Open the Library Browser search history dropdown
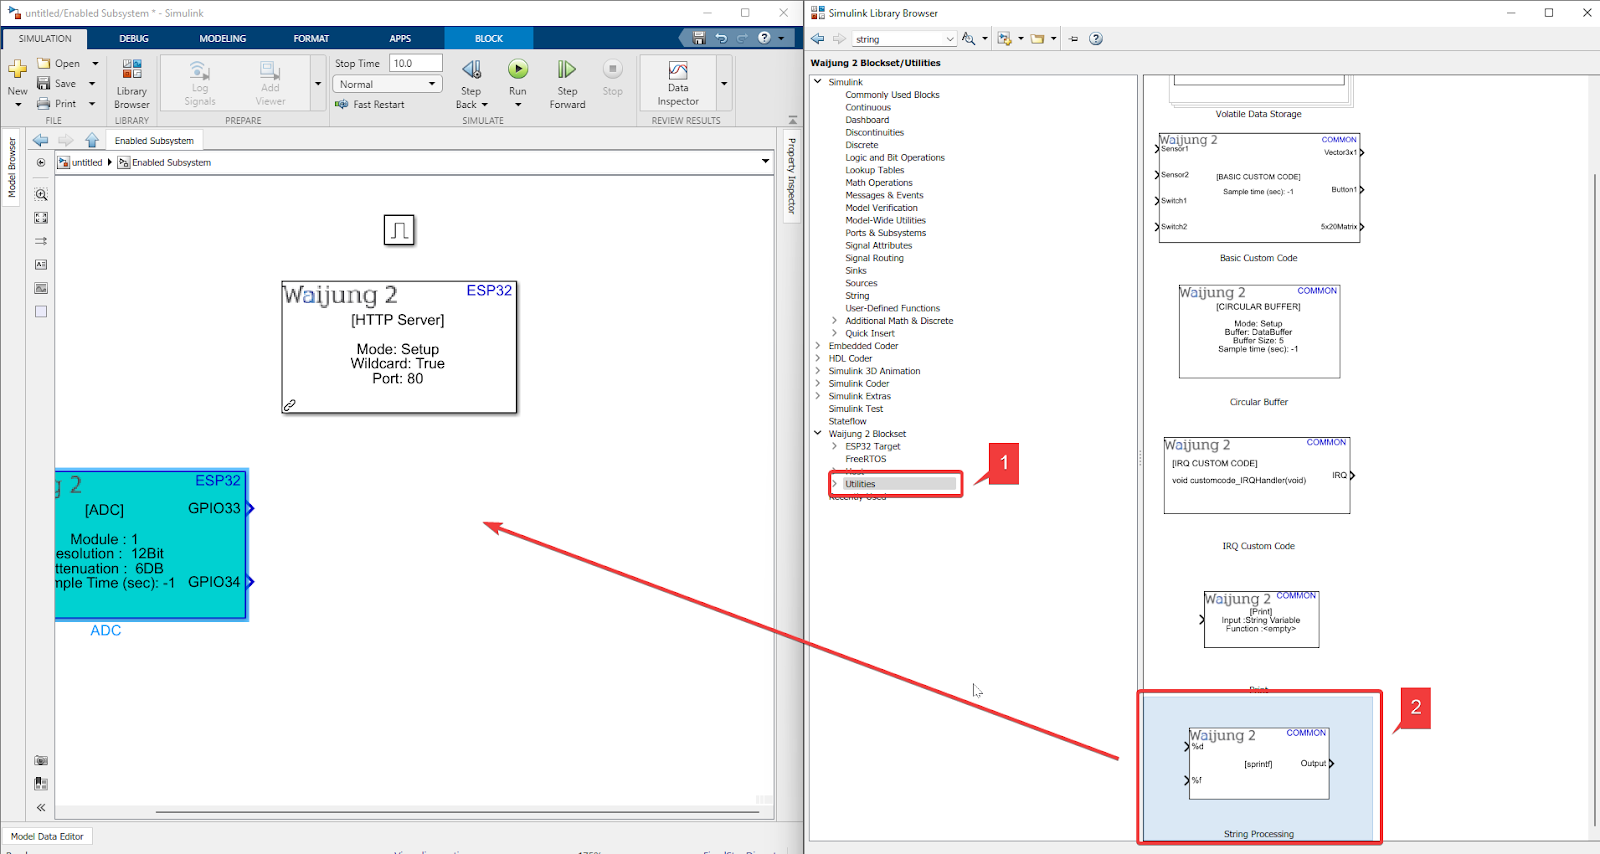 [949, 39]
